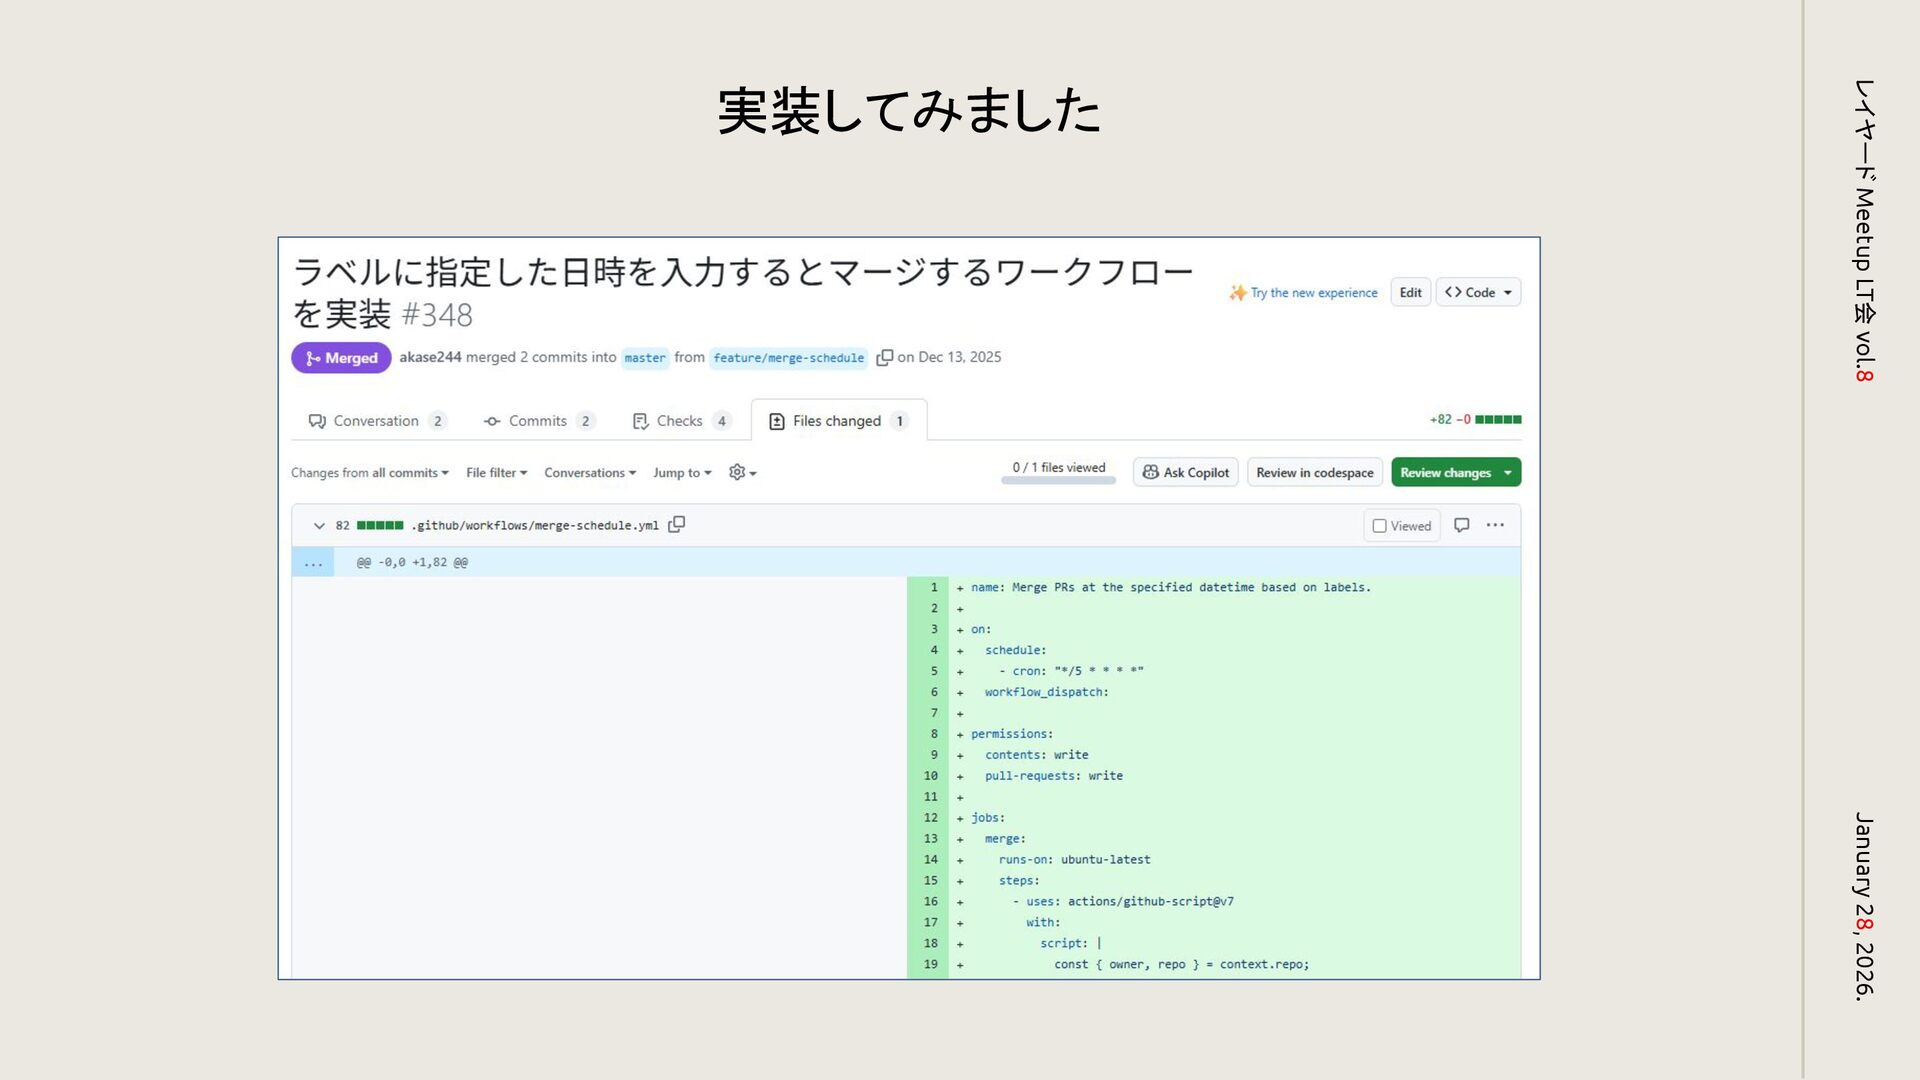Open Changes from all commits dropdown
Screen dimensions: 1920x1080
(x=369, y=473)
